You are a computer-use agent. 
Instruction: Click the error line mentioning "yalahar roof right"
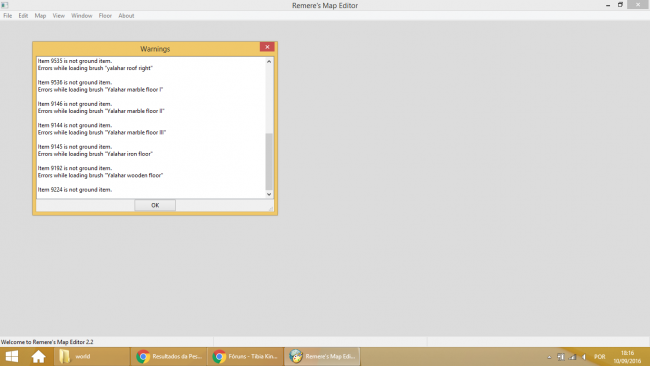(x=95, y=68)
